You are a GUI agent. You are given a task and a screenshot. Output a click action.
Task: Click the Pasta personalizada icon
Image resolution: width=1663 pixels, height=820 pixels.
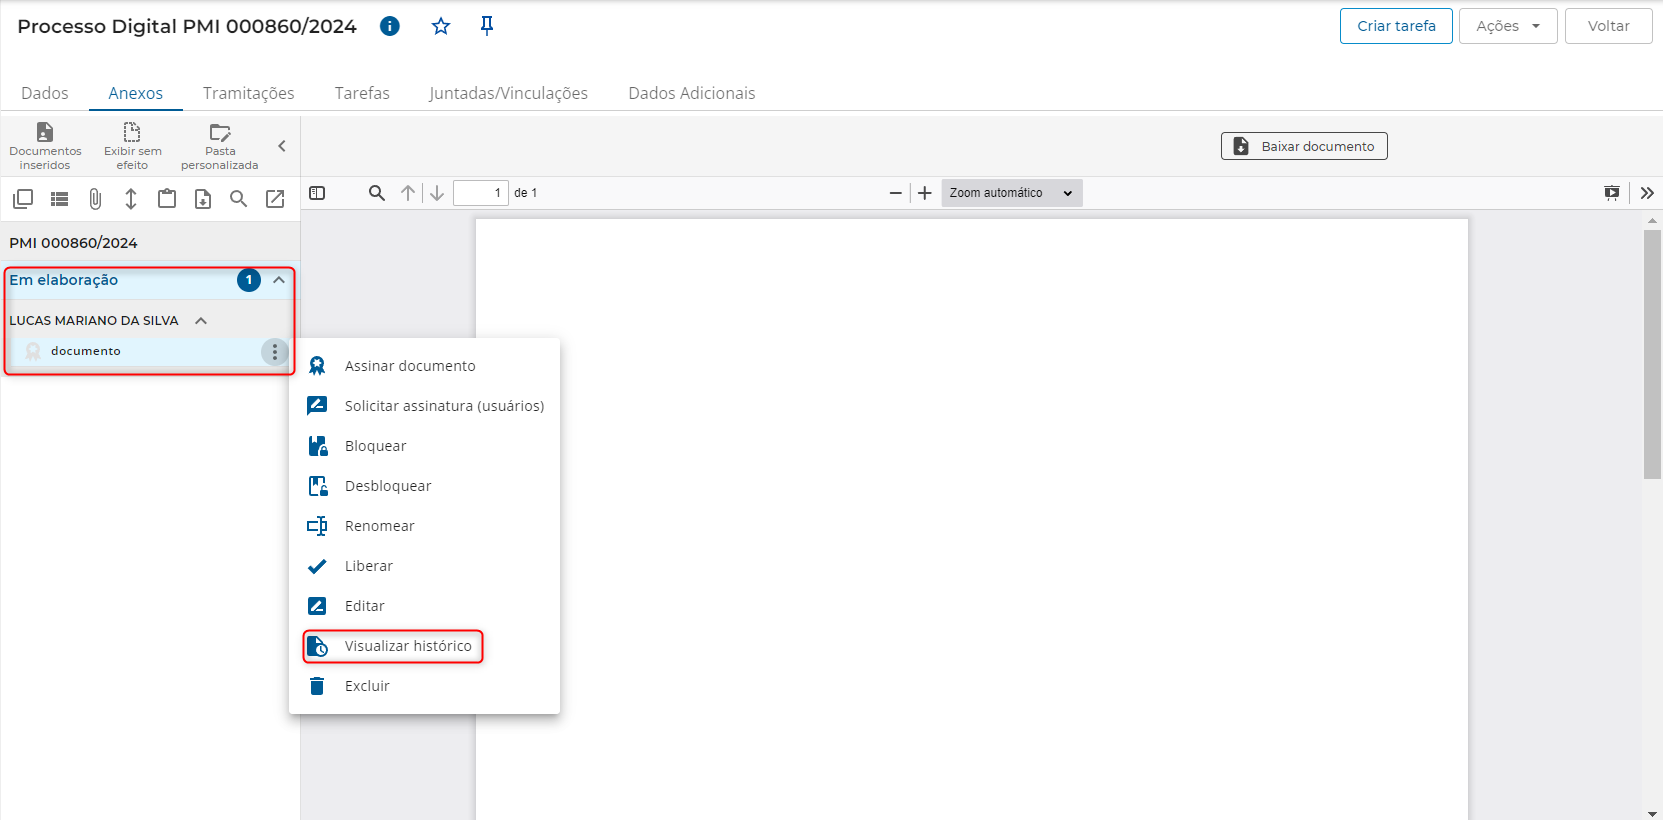[x=220, y=146]
